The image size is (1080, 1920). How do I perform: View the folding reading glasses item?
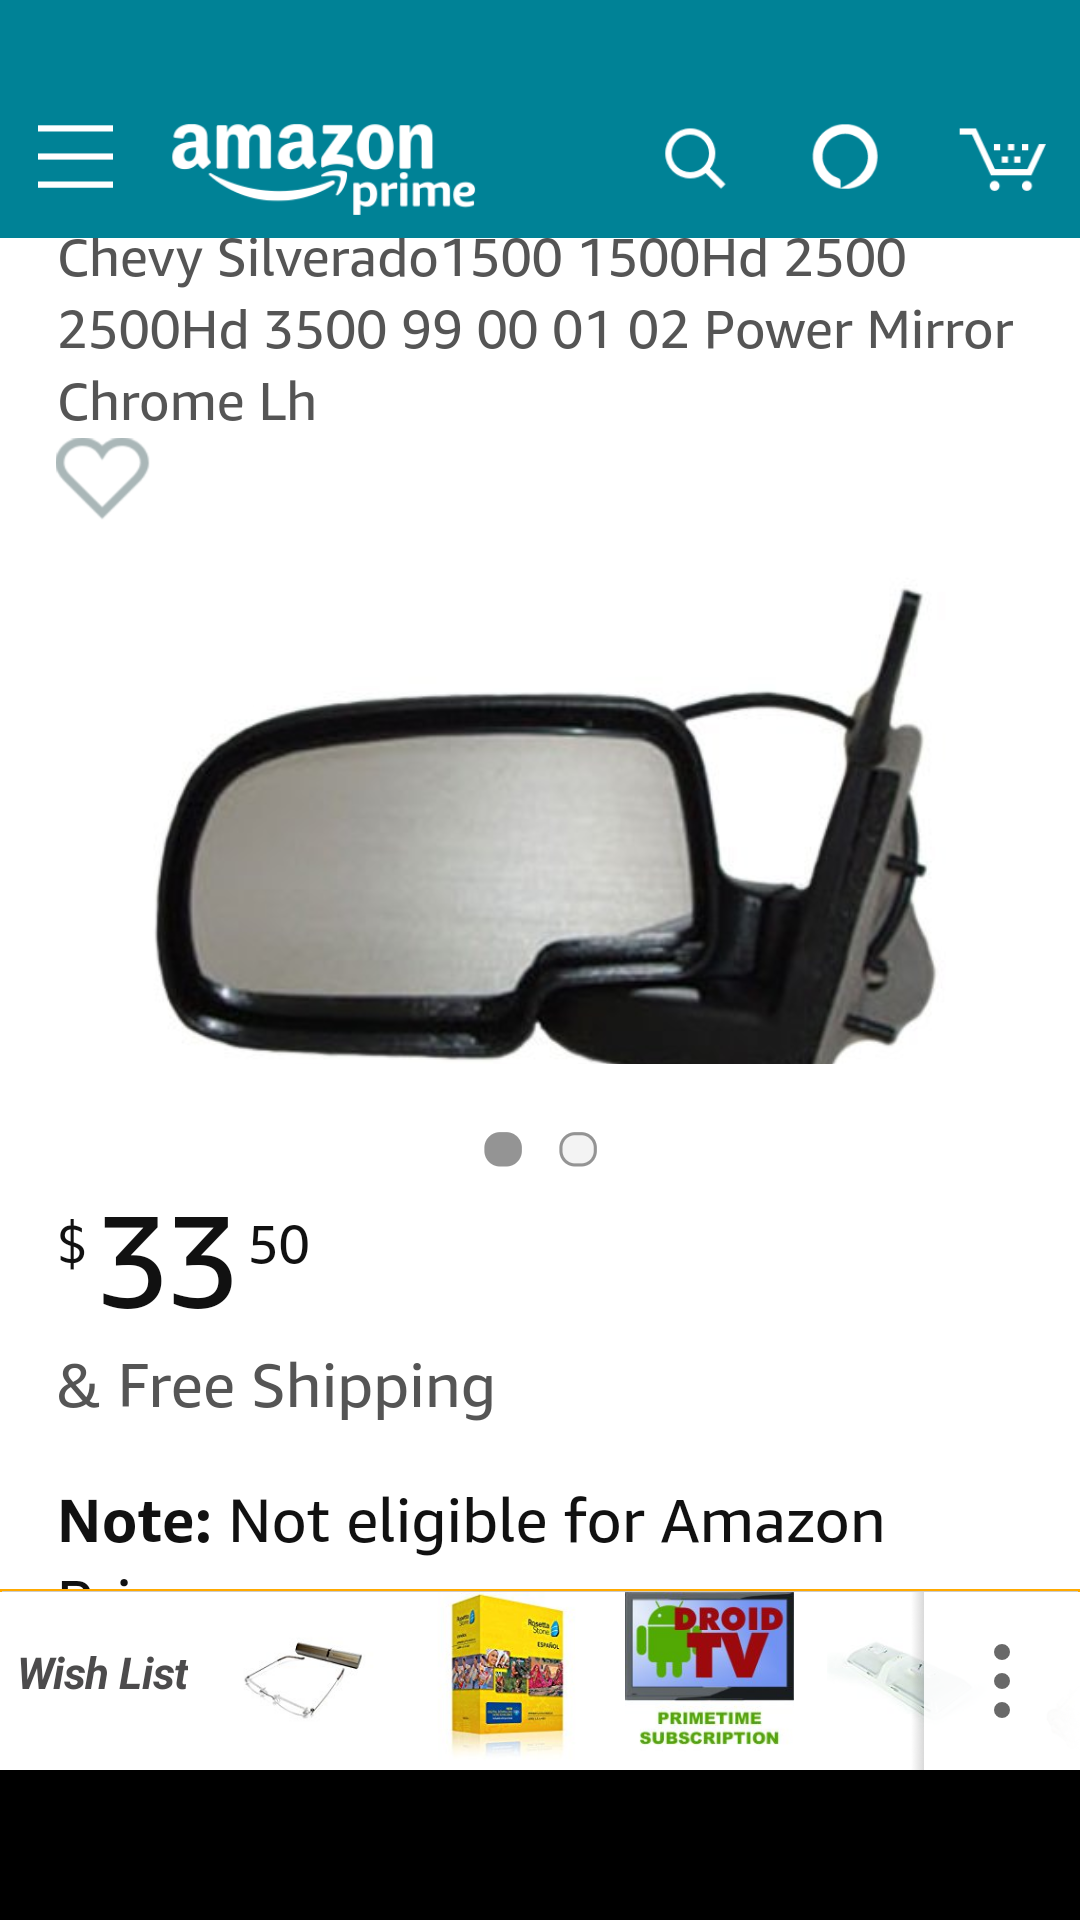tap(303, 1679)
